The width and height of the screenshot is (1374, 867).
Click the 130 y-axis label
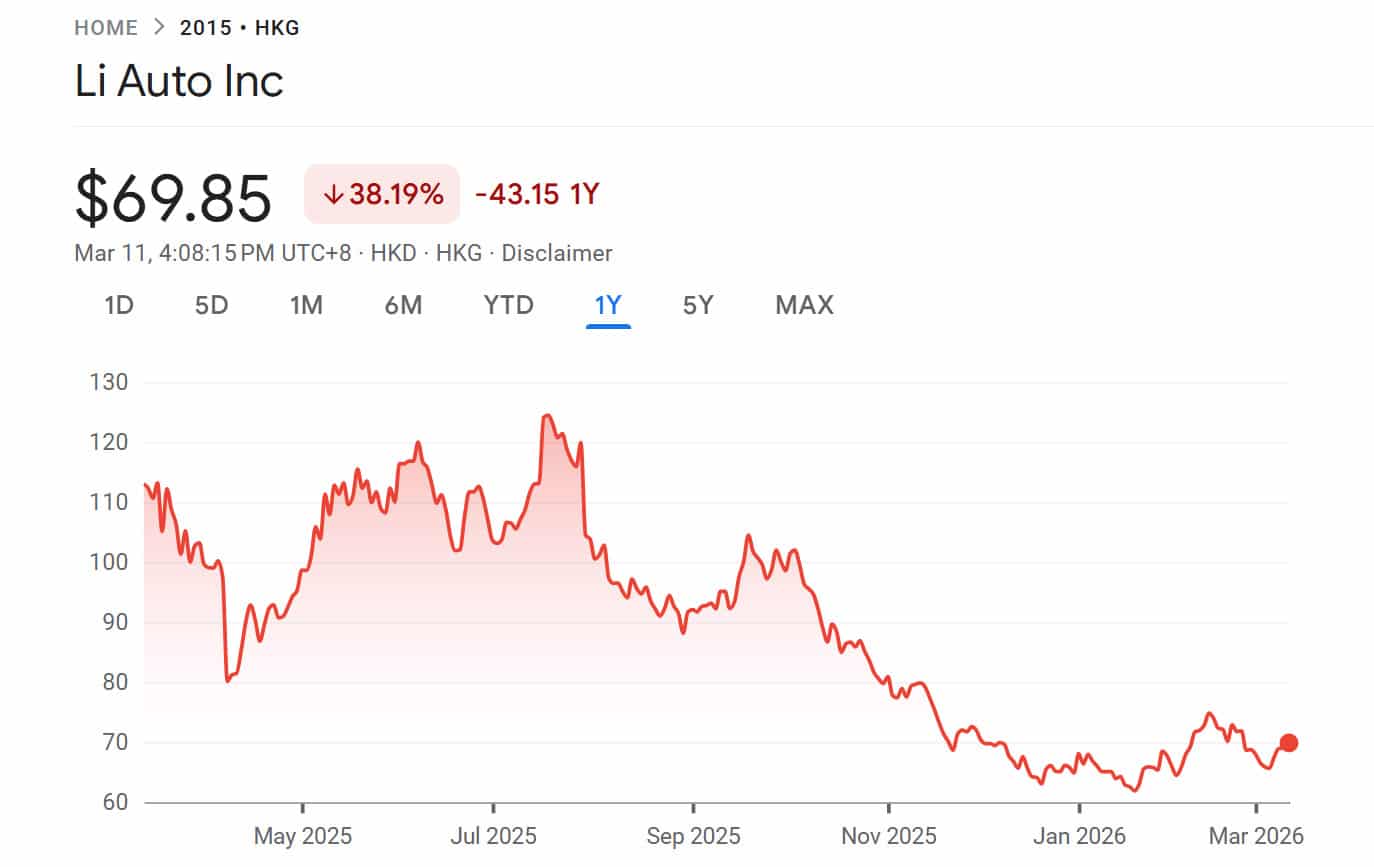[x=108, y=381]
